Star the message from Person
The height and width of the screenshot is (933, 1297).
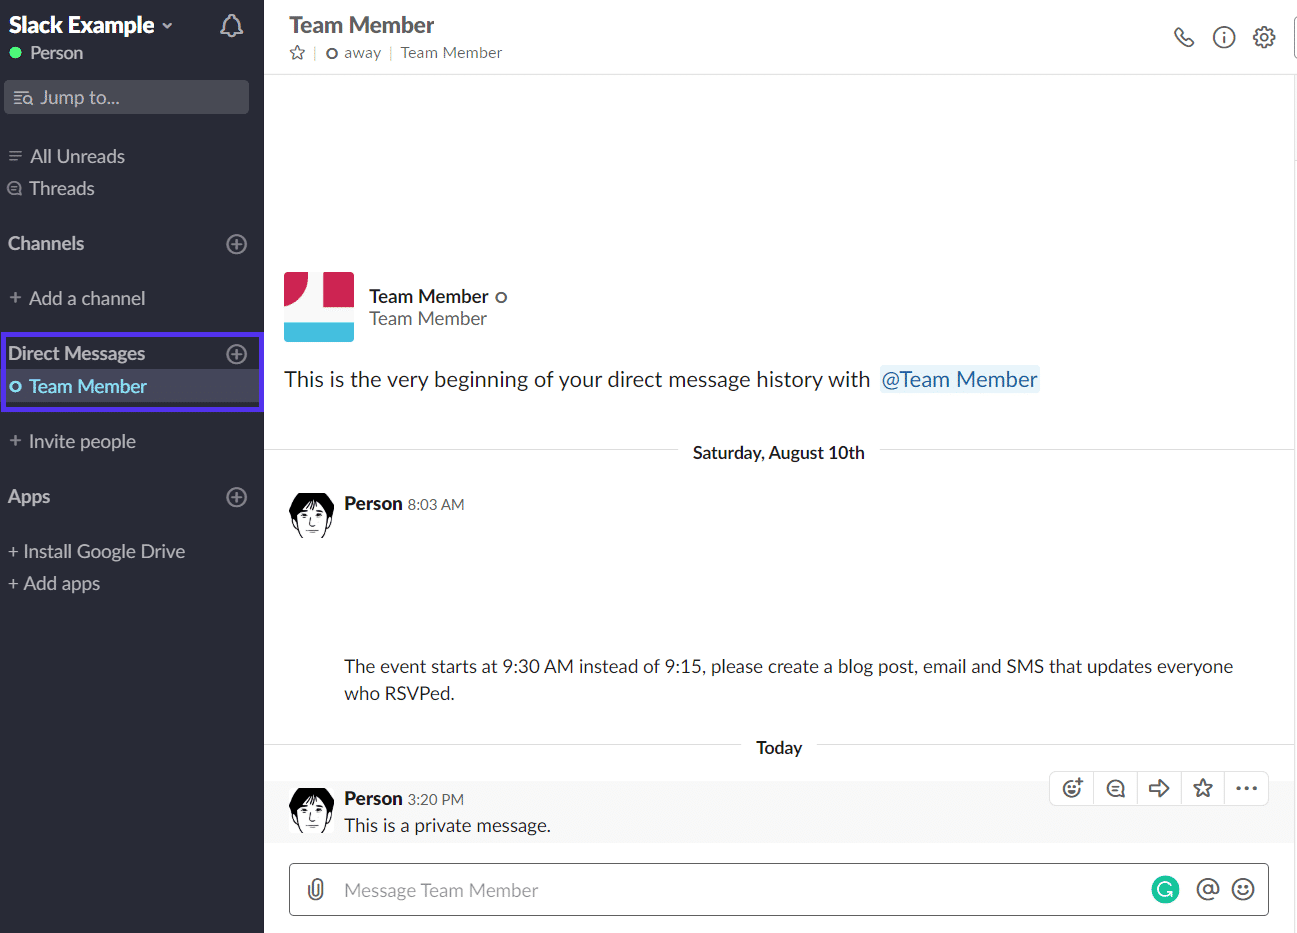(x=1202, y=788)
